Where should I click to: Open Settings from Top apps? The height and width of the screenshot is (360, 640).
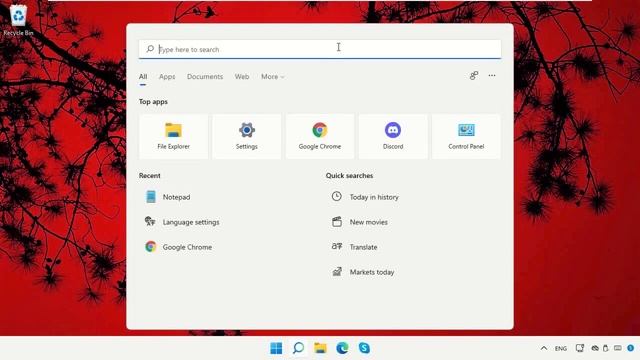[247, 136]
